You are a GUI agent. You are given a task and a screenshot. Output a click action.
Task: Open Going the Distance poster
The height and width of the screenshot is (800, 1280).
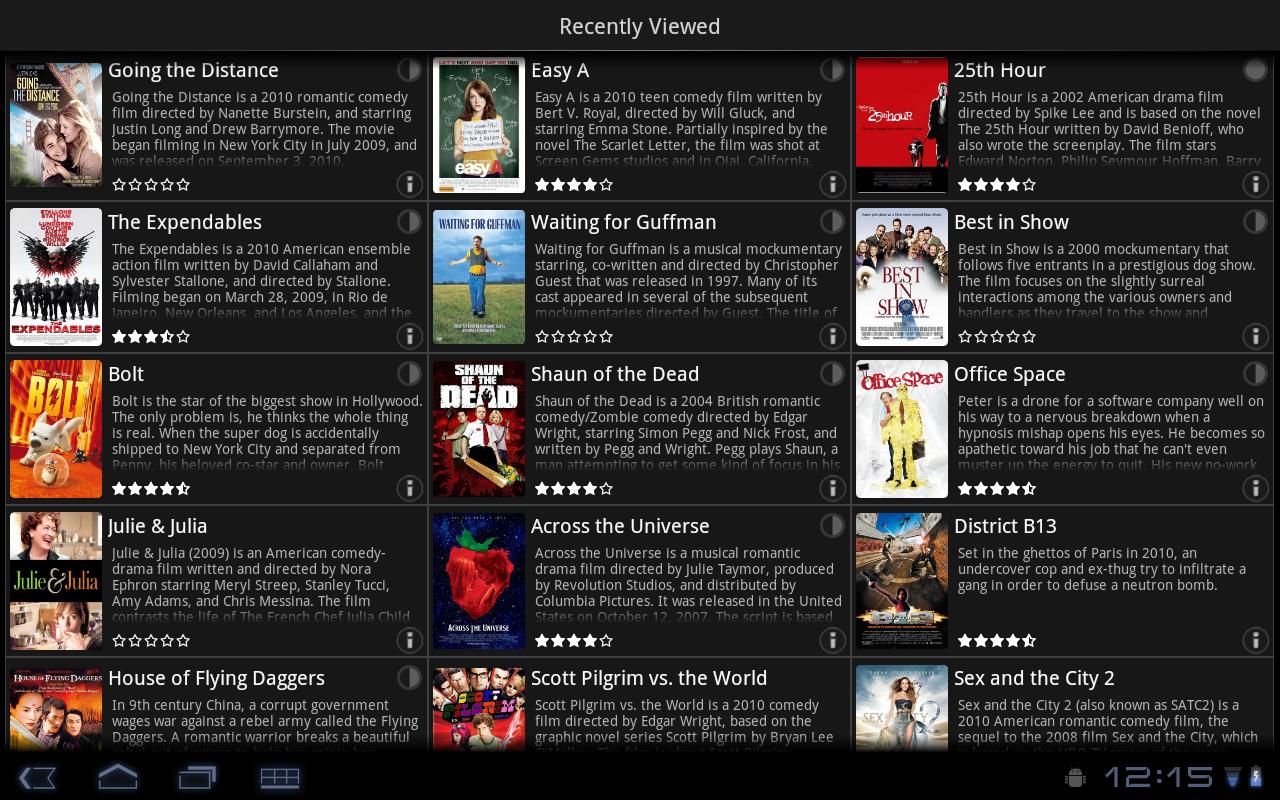[56, 125]
